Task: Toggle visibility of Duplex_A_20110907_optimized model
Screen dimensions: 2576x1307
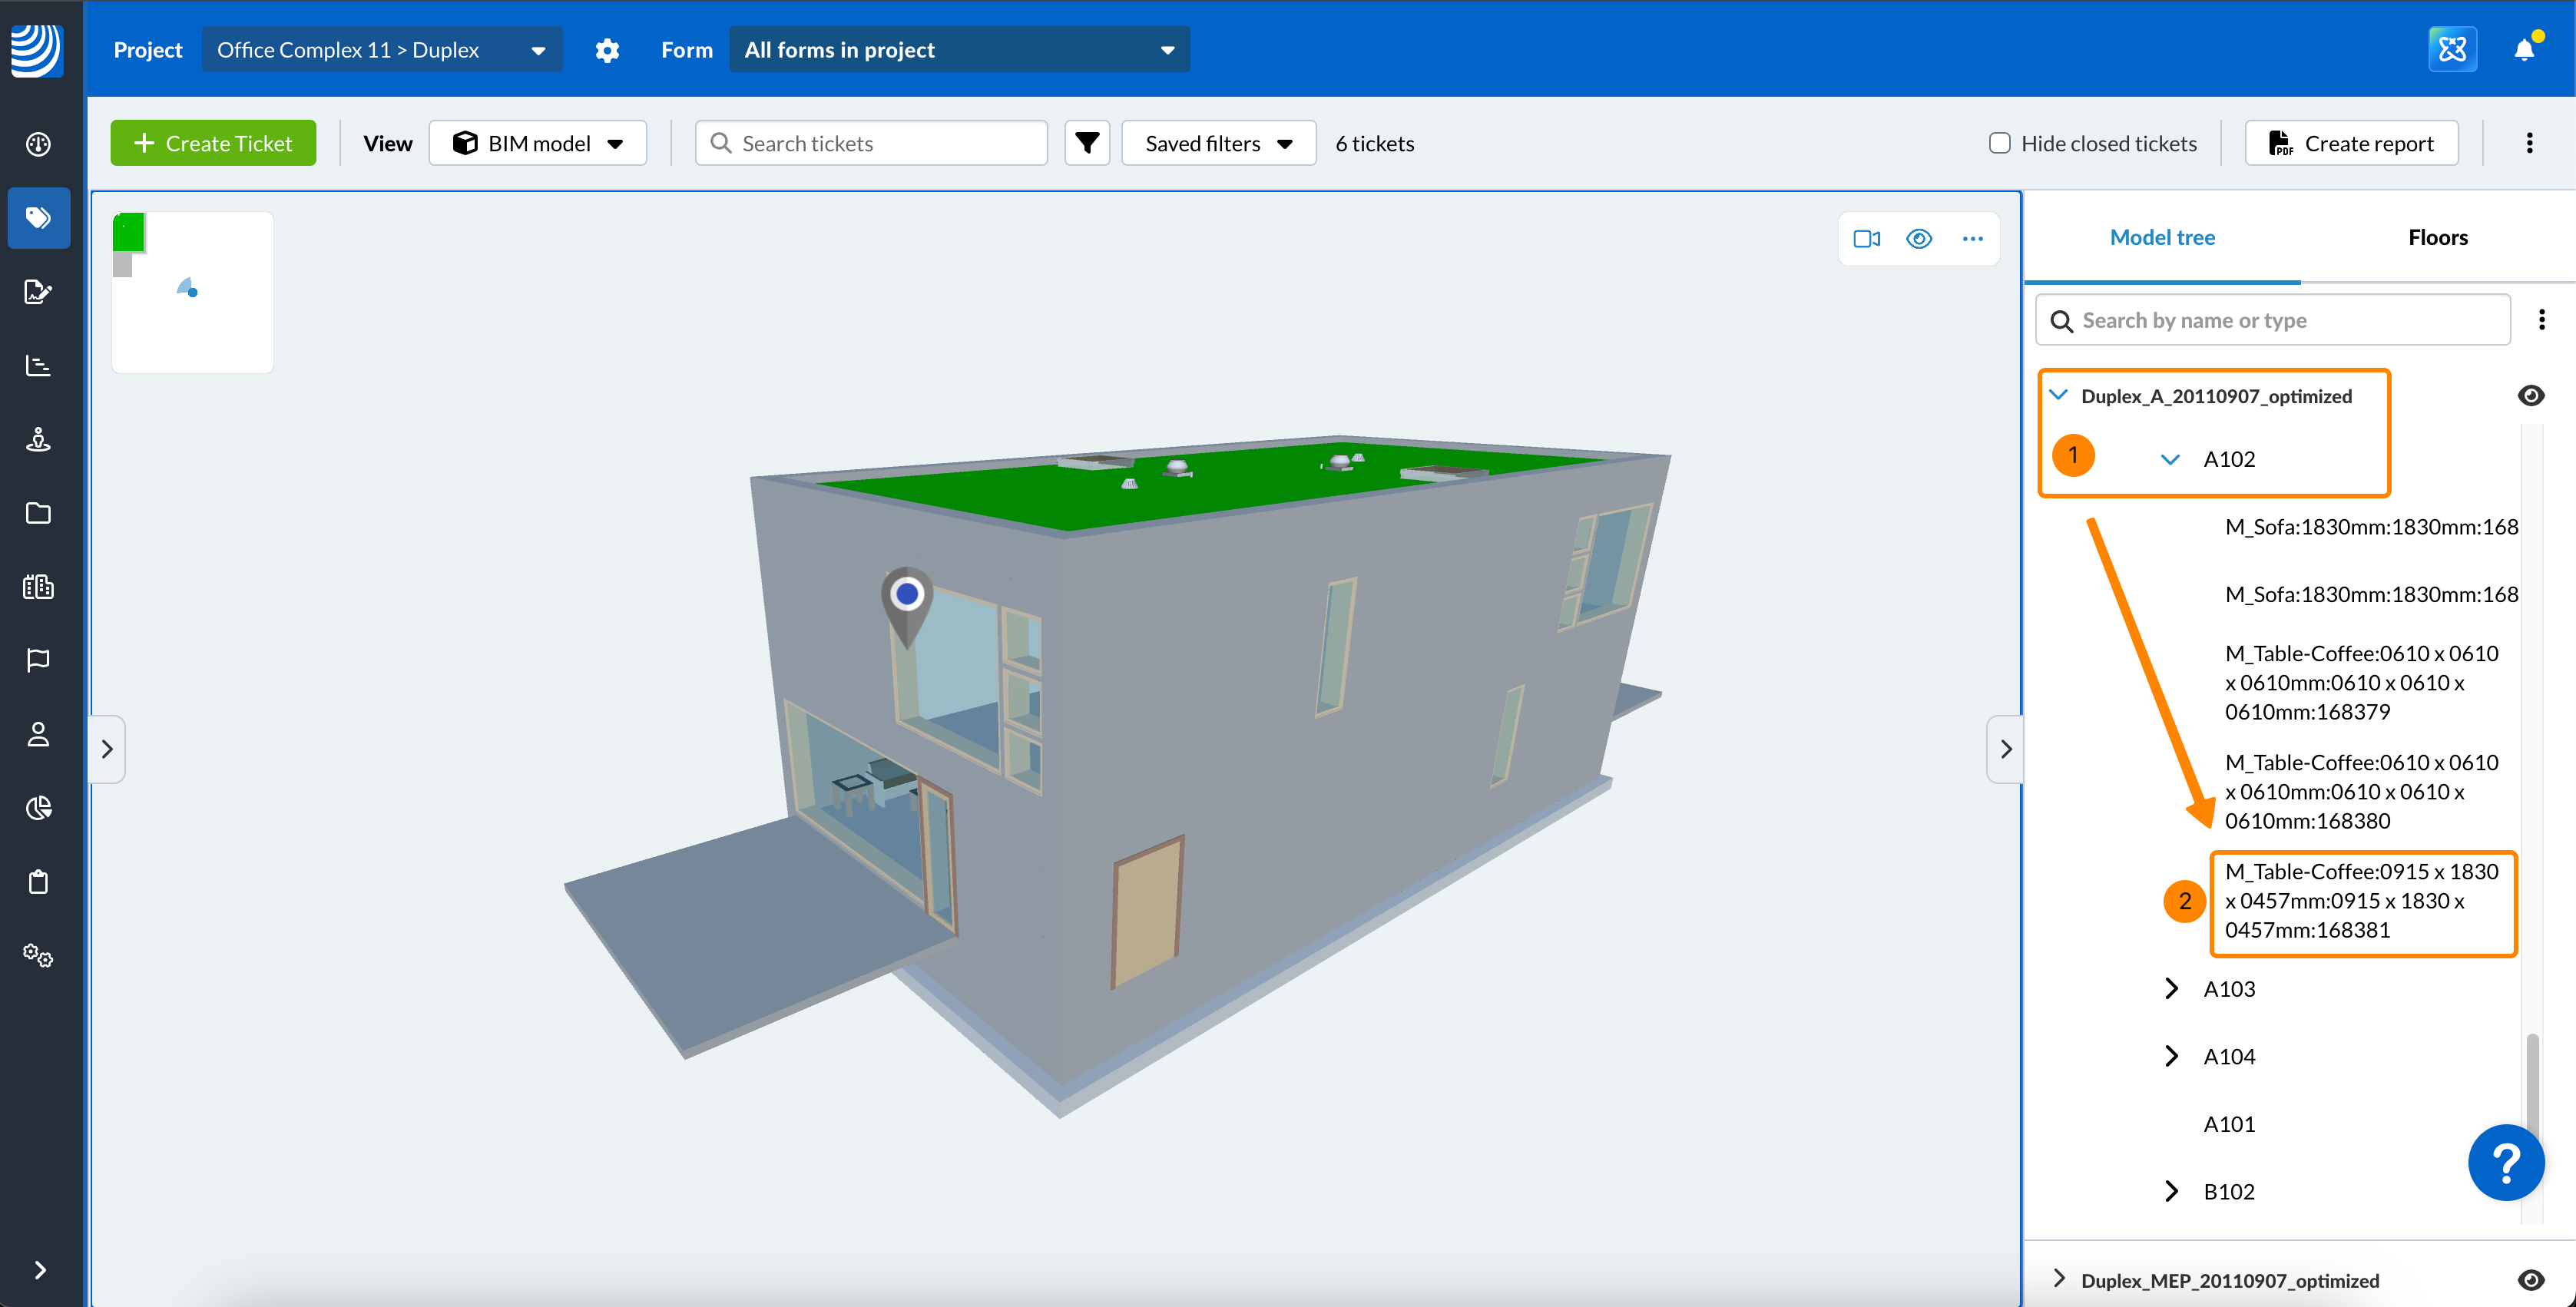Action: tap(2530, 396)
